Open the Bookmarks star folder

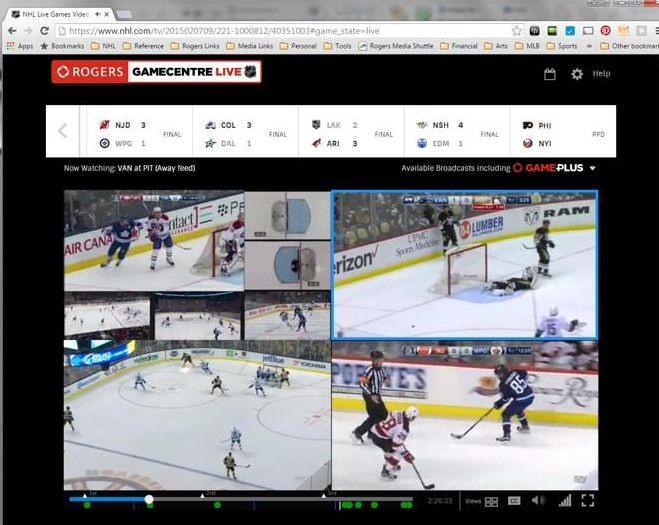(x=62, y=46)
